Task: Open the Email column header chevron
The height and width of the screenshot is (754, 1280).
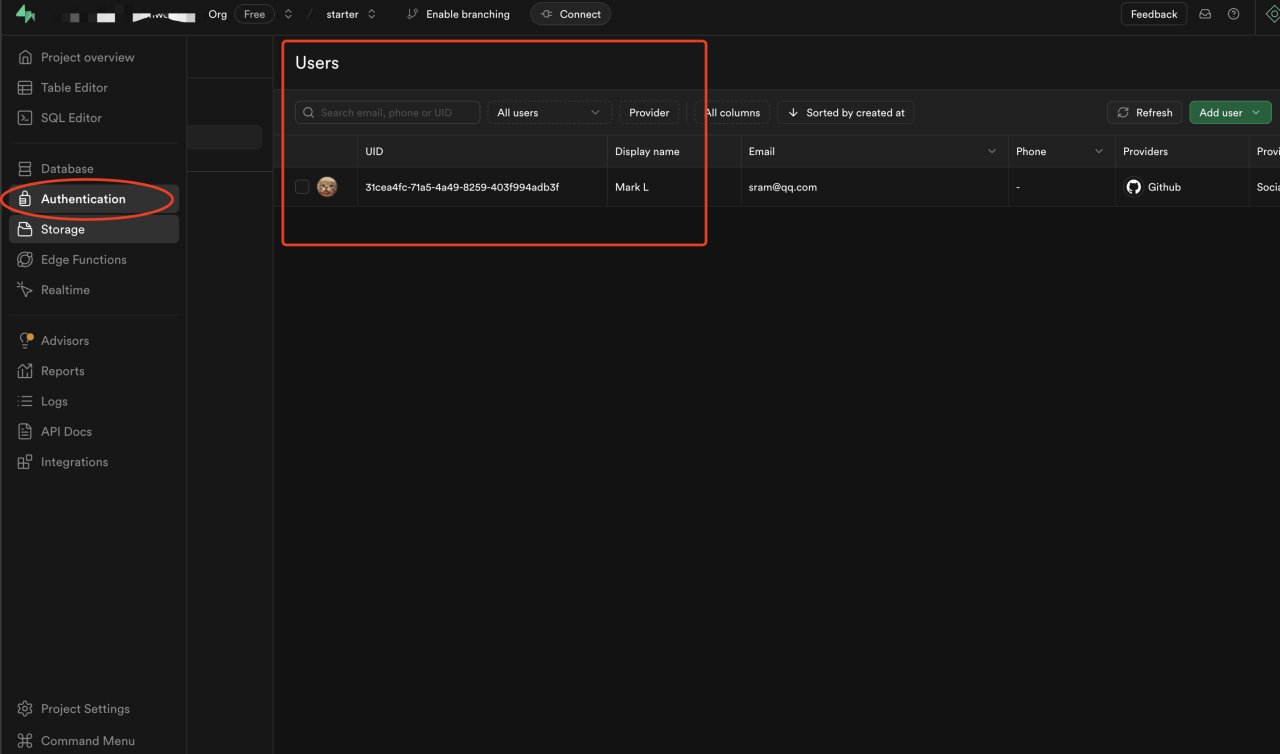Action: [992, 152]
